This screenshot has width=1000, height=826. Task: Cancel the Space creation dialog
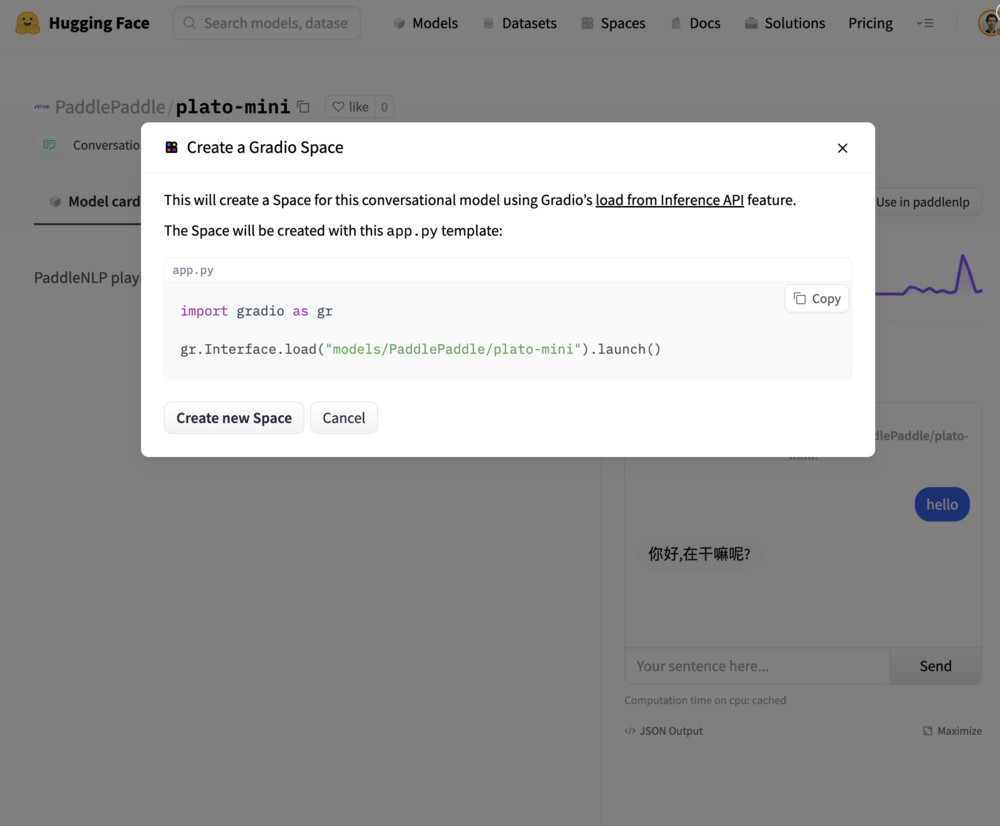[343, 418]
